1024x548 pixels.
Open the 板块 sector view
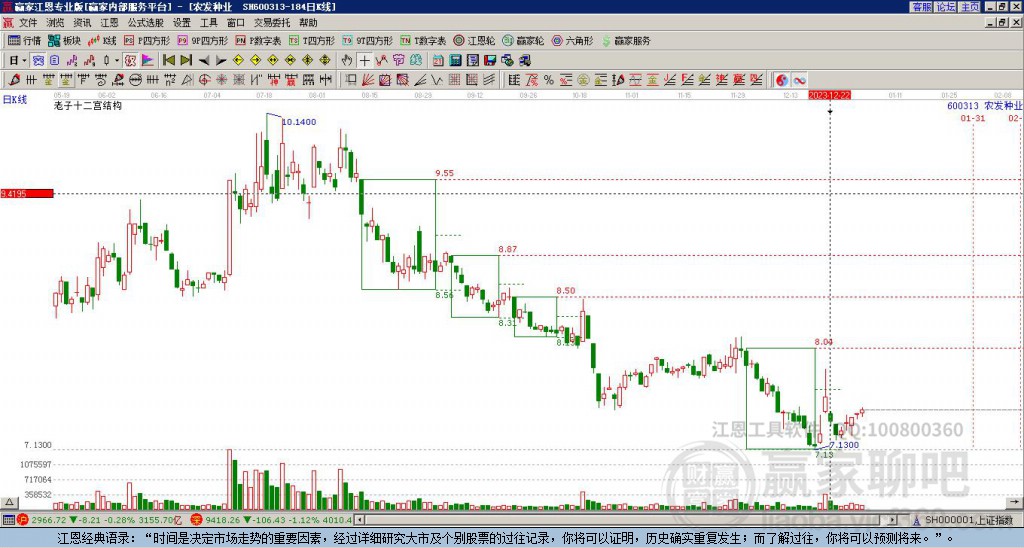tap(65, 40)
